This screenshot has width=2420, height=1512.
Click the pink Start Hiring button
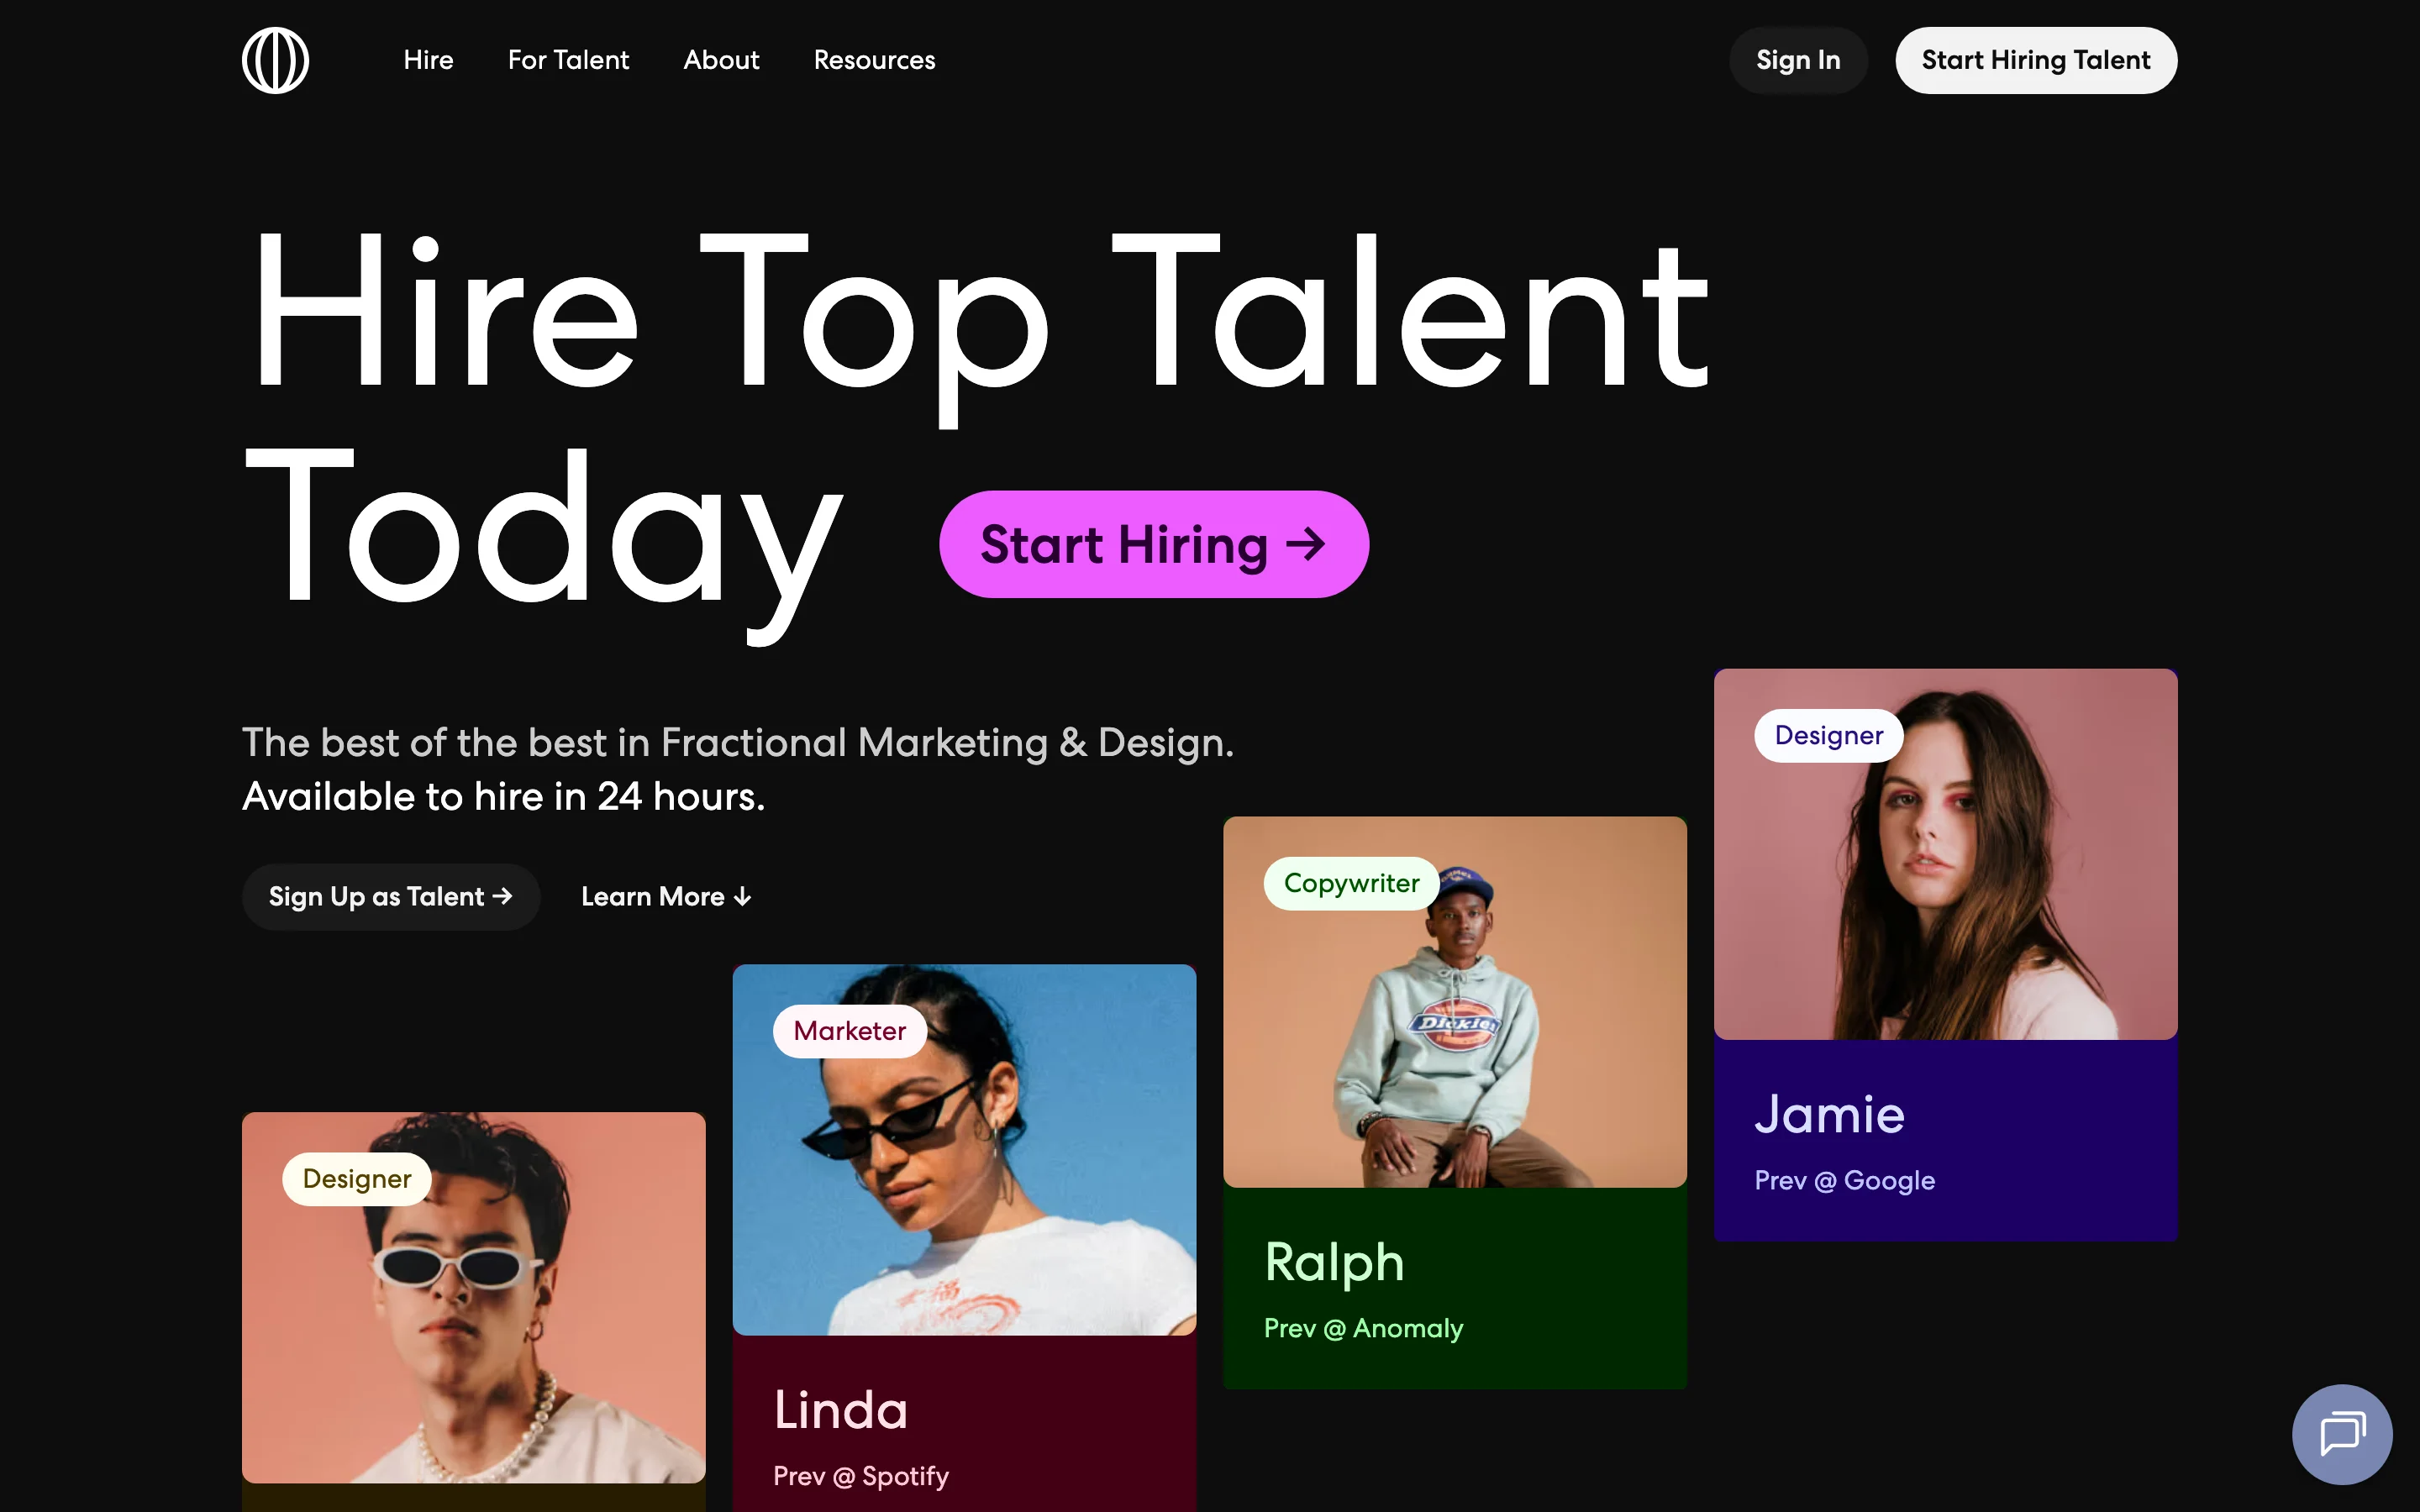click(x=1153, y=544)
